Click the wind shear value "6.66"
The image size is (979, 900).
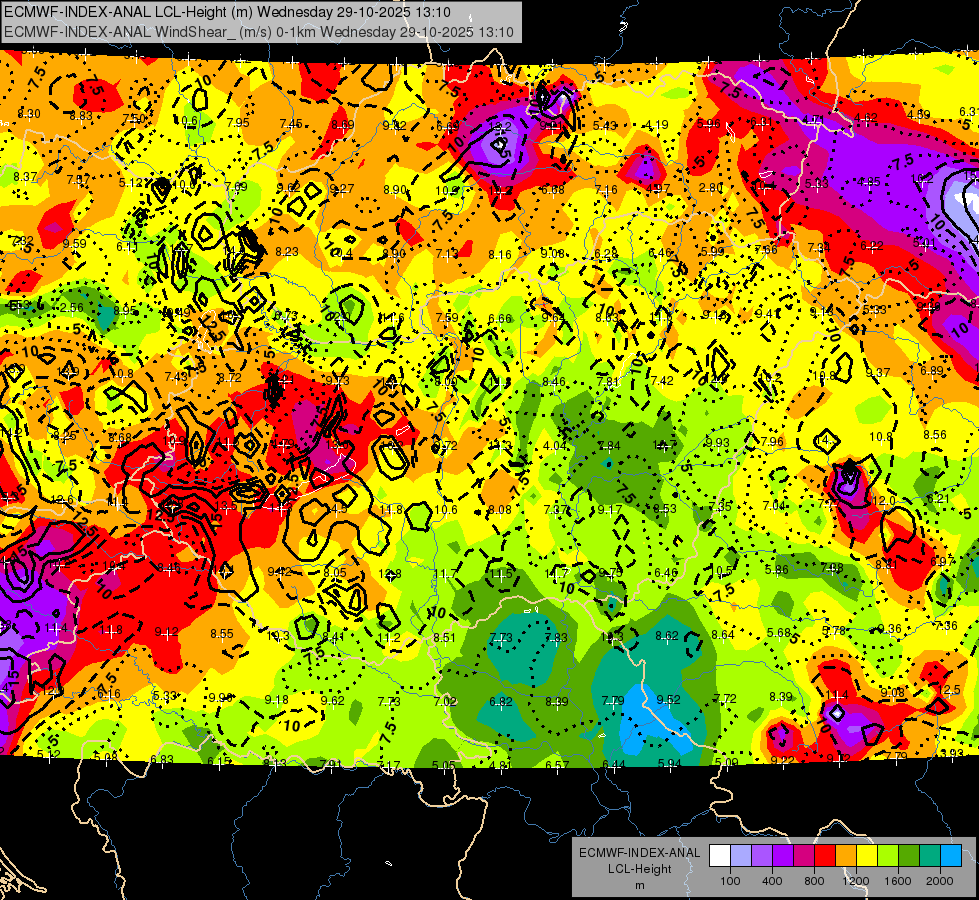499,319
